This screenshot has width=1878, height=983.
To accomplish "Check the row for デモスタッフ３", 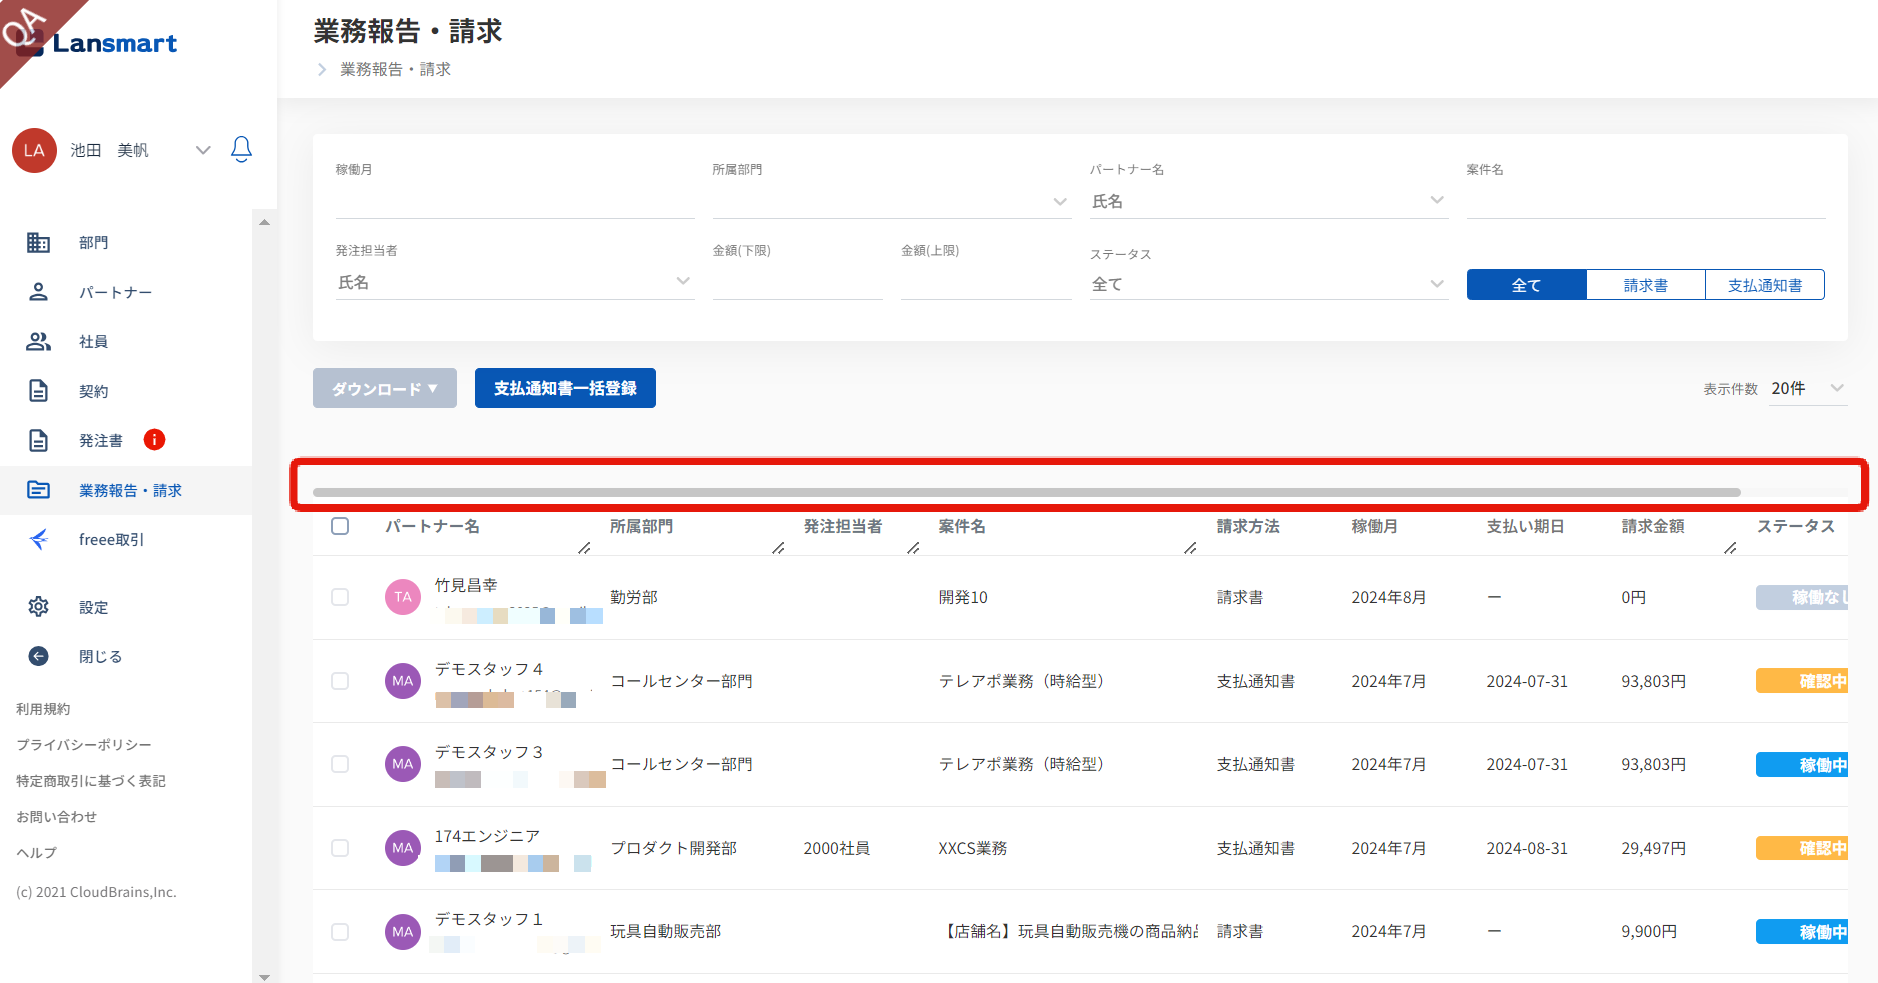I will coord(340,764).
